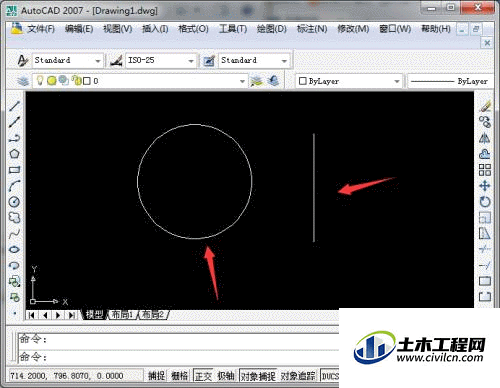Open the 标注(N) menu
500x388 pixels.
click(x=312, y=29)
